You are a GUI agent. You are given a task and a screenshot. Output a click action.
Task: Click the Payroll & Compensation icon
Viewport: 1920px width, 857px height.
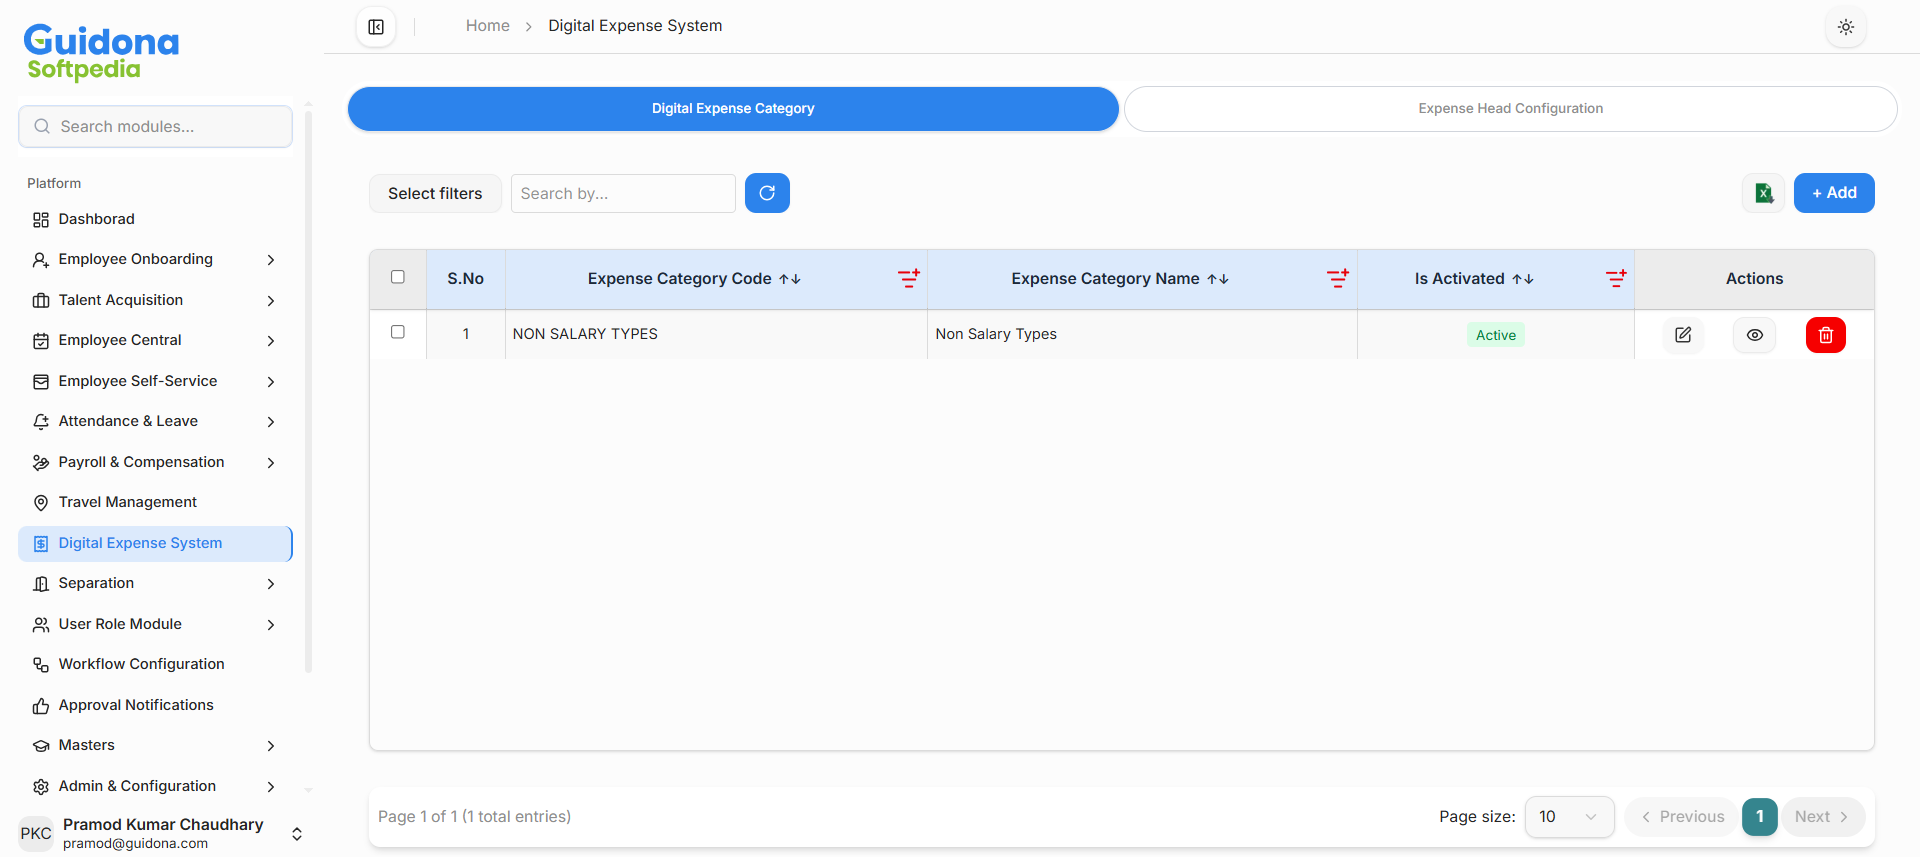[x=41, y=463]
